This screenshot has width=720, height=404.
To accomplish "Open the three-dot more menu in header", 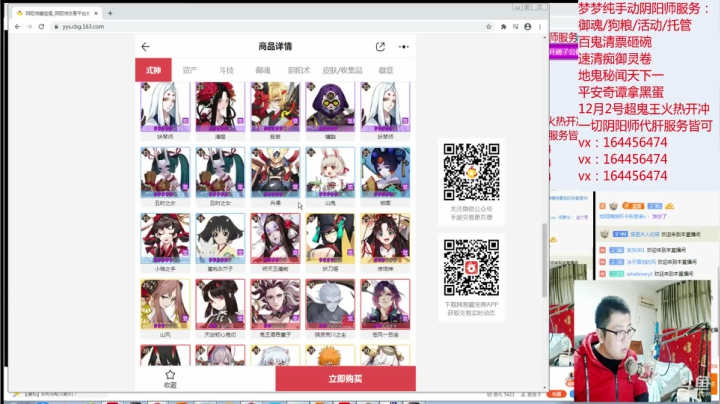I will pos(404,46).
